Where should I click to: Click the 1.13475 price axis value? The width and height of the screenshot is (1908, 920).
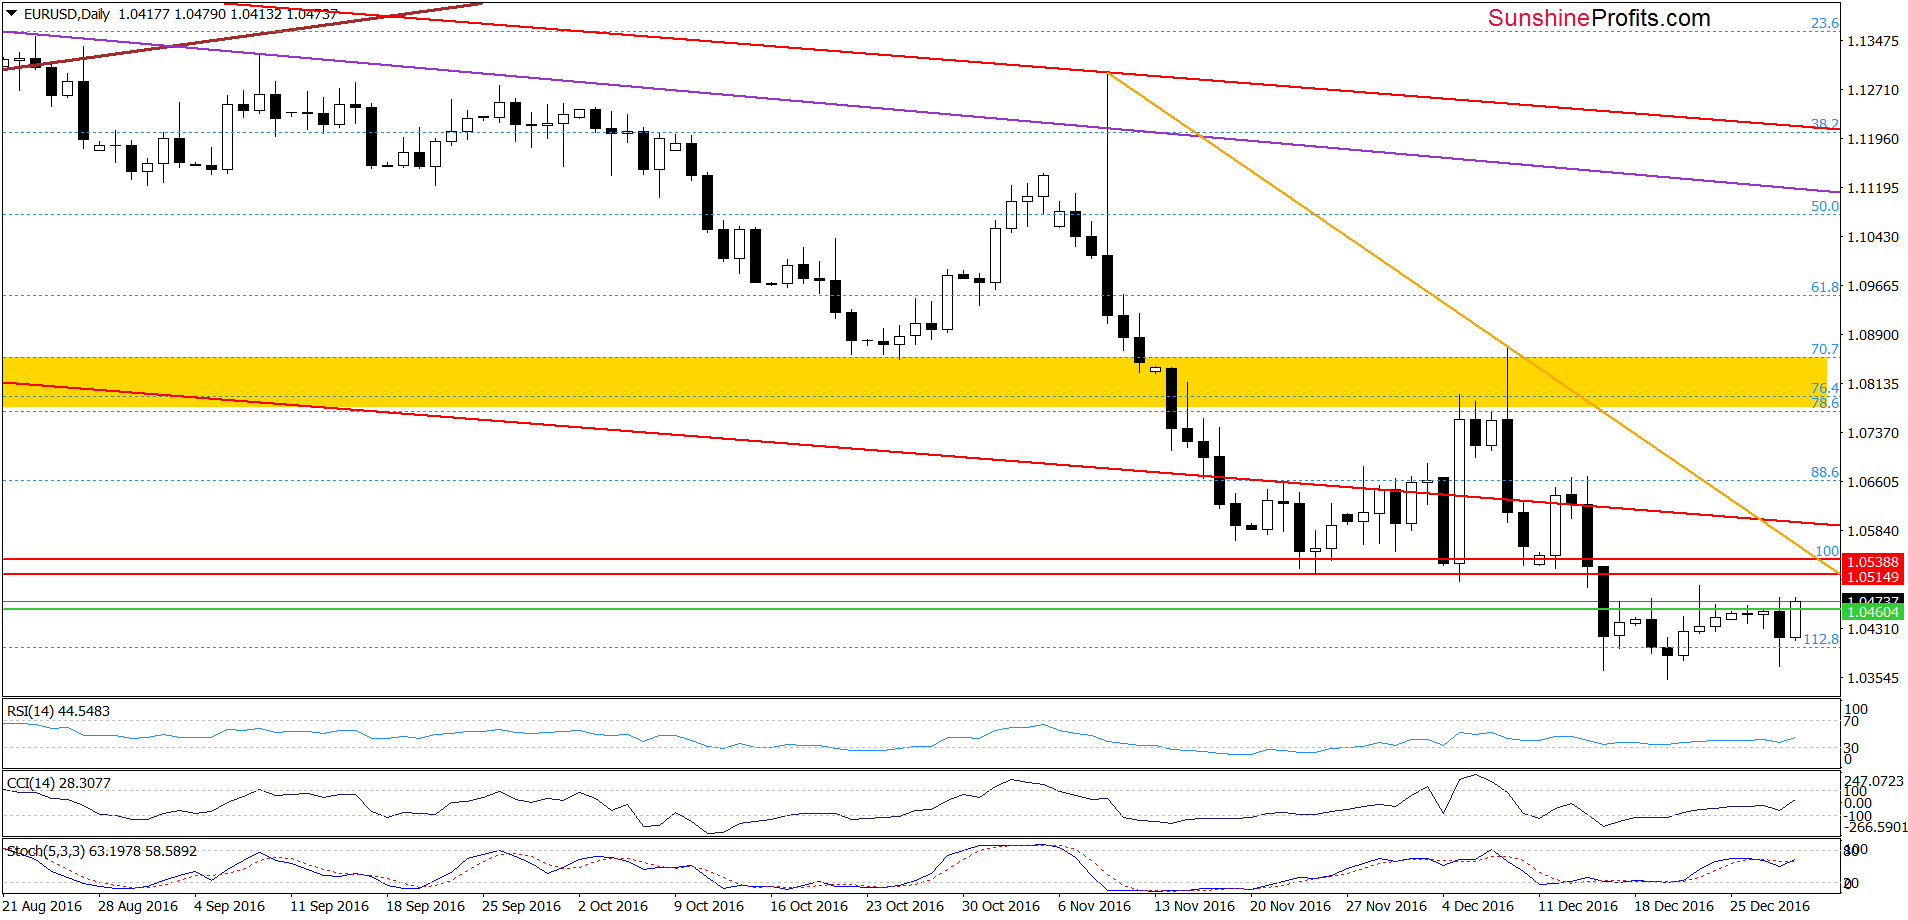click(x=1873, y=41)
